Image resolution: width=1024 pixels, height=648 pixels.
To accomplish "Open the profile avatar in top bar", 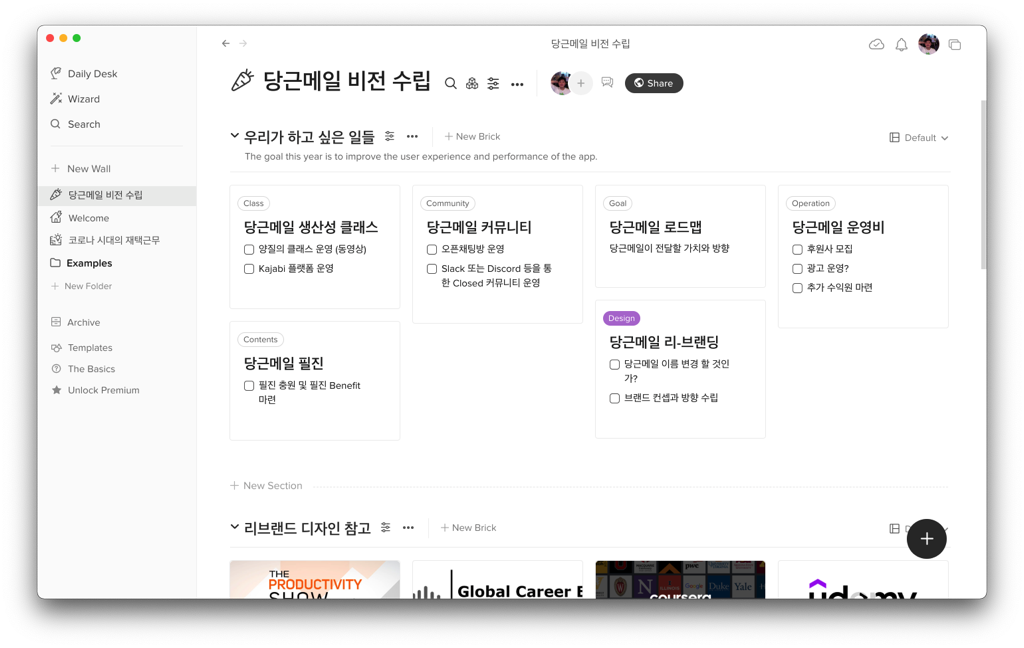I will tap(928, 44).
